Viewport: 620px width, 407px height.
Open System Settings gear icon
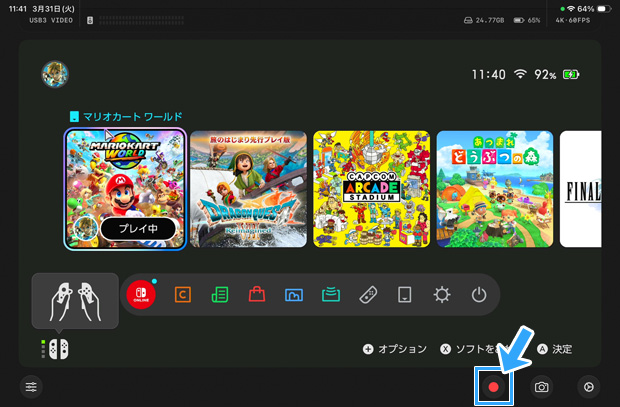tap(442, 295)
